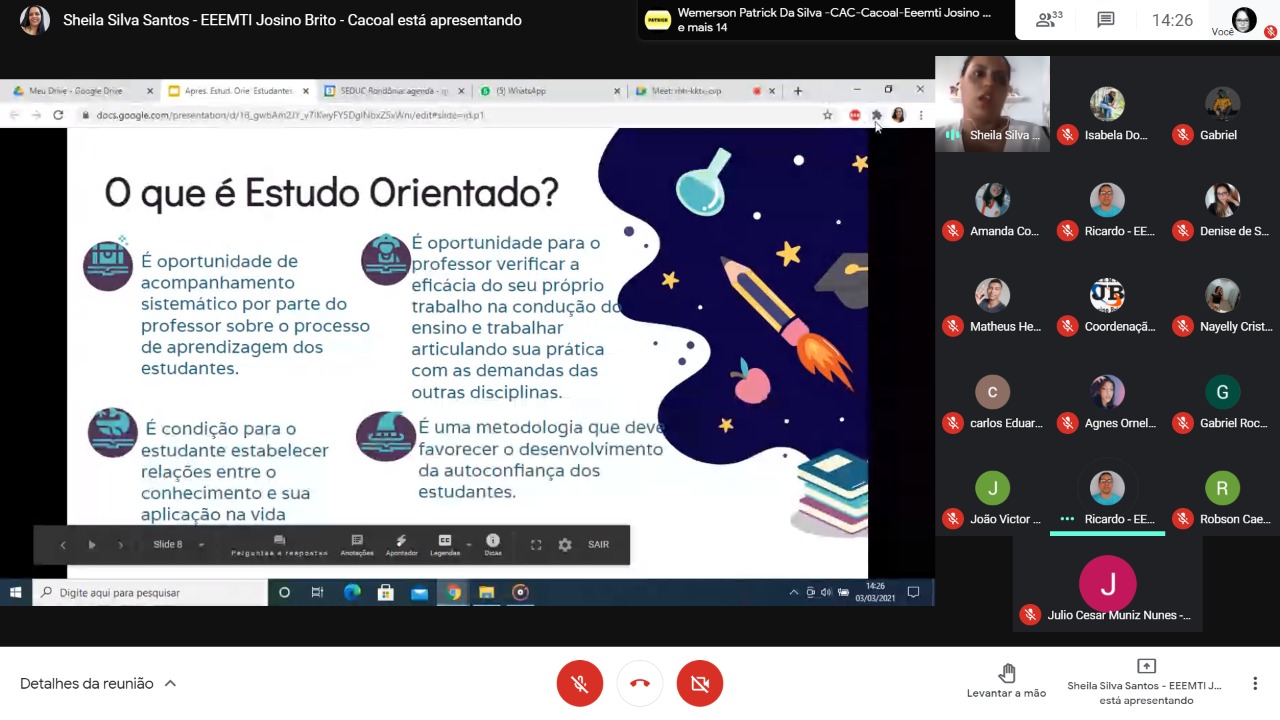
Task: Click Gabriel Roc... avatar with letter G
Action: pyautogui.click(x=1222, y=392)
